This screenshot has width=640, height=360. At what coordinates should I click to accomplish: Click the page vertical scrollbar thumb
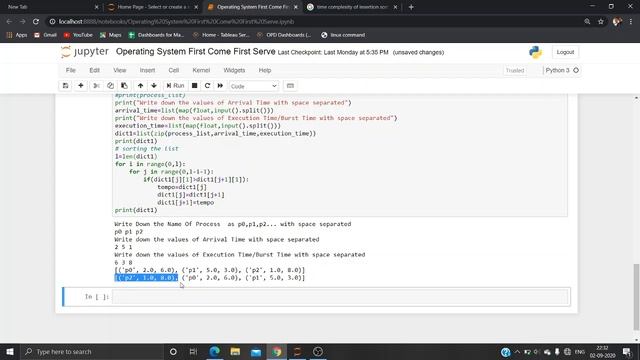(x=636, y=296)
